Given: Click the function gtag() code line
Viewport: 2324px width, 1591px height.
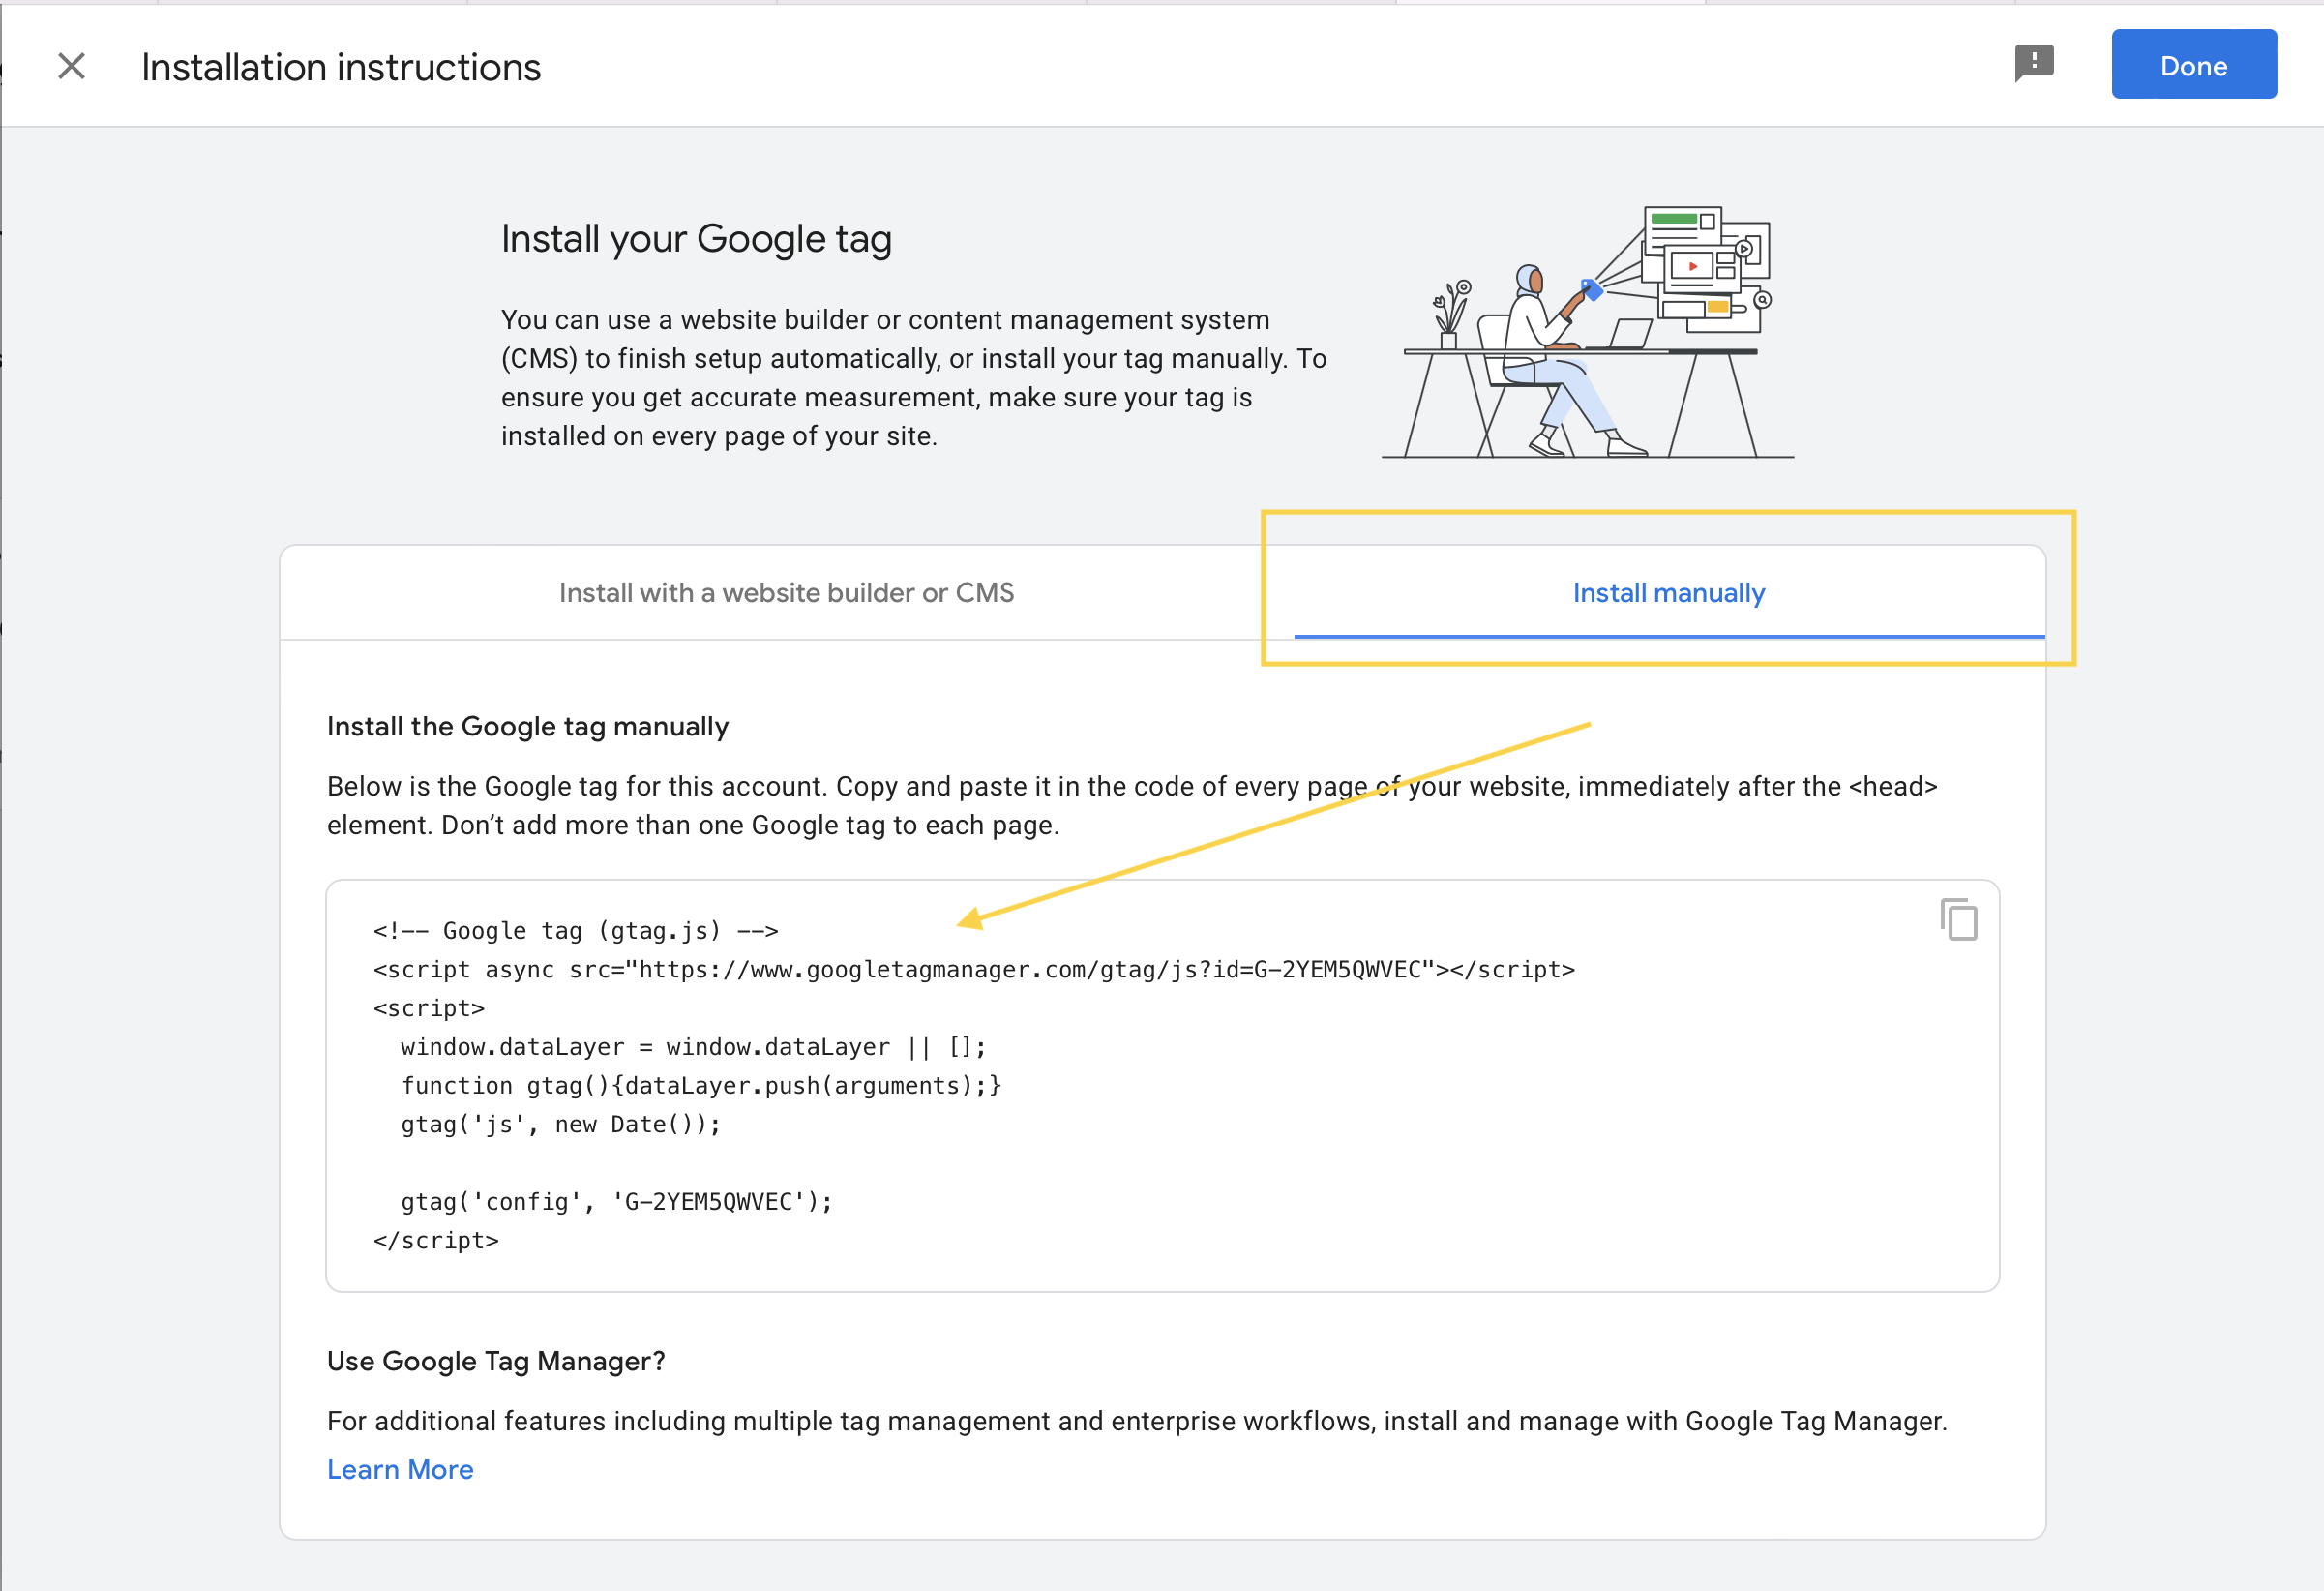Looking at the screenshot, I should coord(700,1085).
